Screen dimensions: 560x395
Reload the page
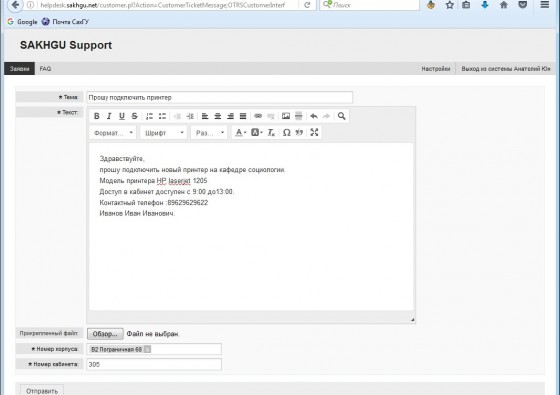pyautogui.click(x=307, y=5)
